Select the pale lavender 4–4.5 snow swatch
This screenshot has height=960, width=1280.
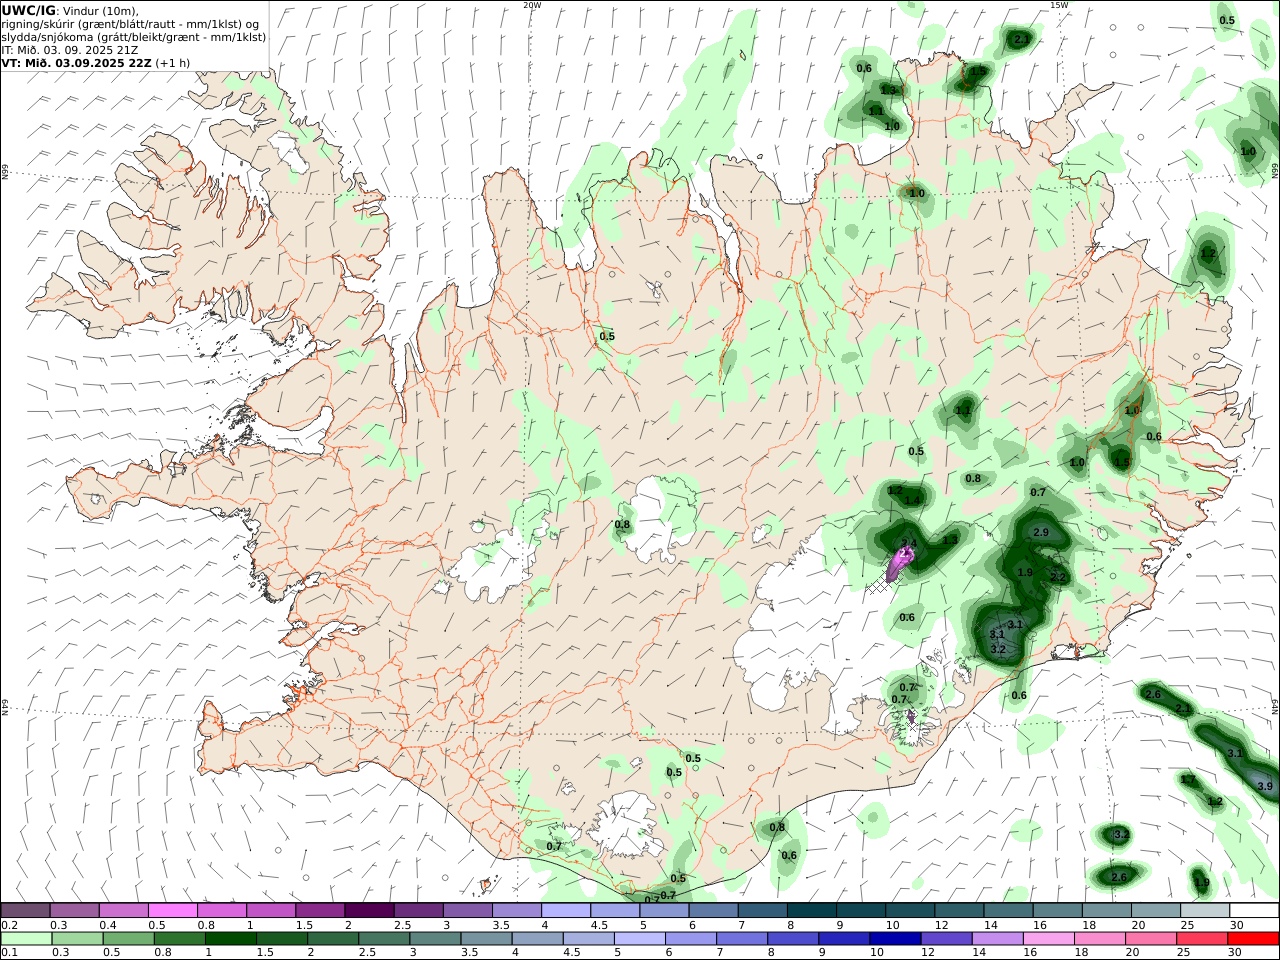pos(565,911)
